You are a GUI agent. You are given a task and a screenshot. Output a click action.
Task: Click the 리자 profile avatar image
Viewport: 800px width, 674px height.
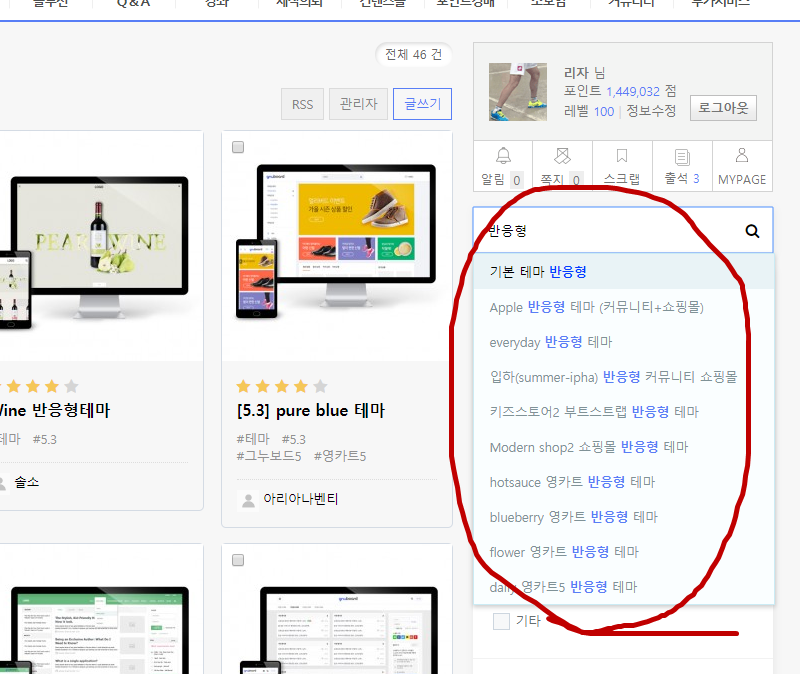pos(518,92)
